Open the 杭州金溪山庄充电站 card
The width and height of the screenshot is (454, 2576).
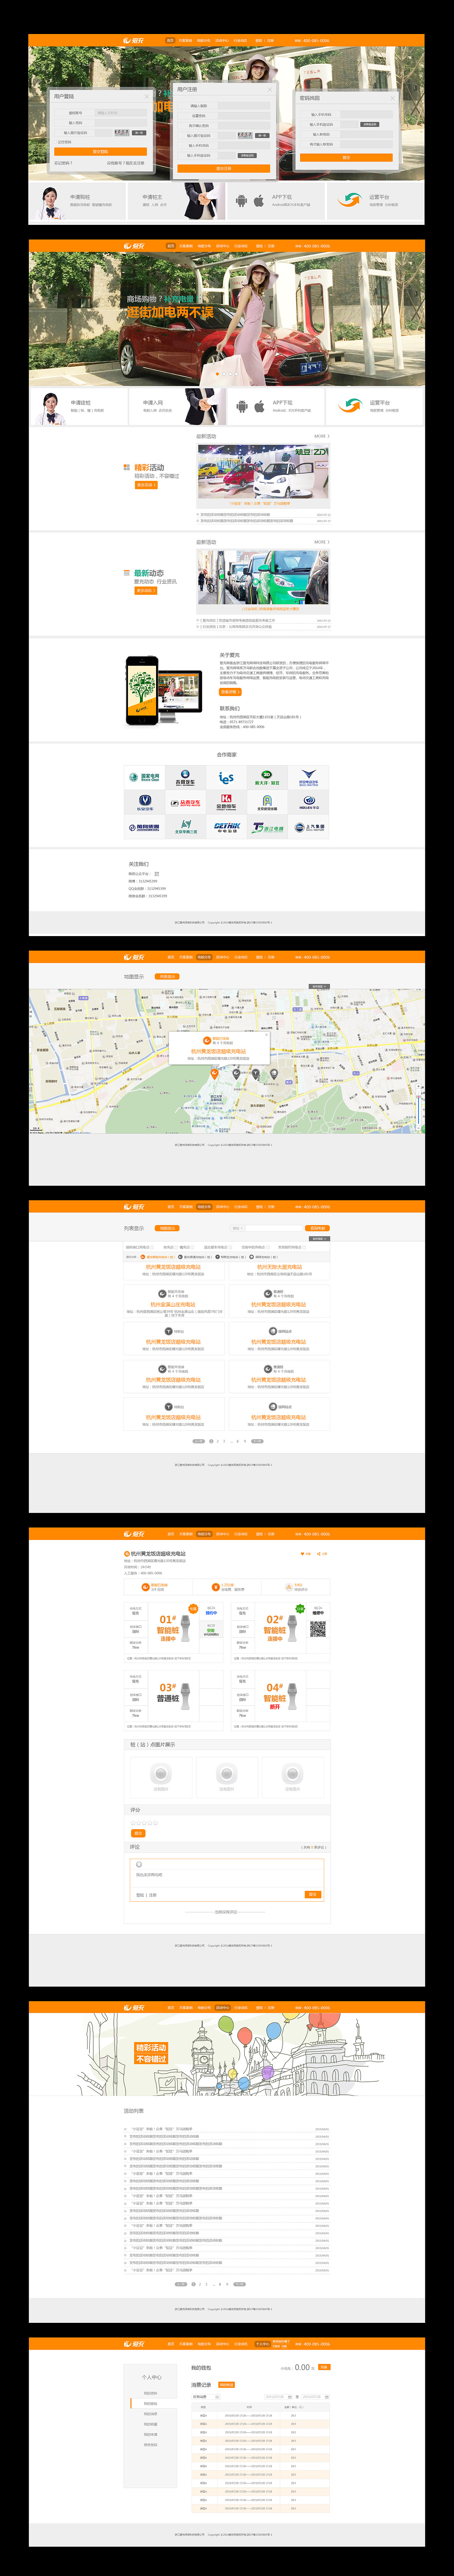pos(174,1301)
